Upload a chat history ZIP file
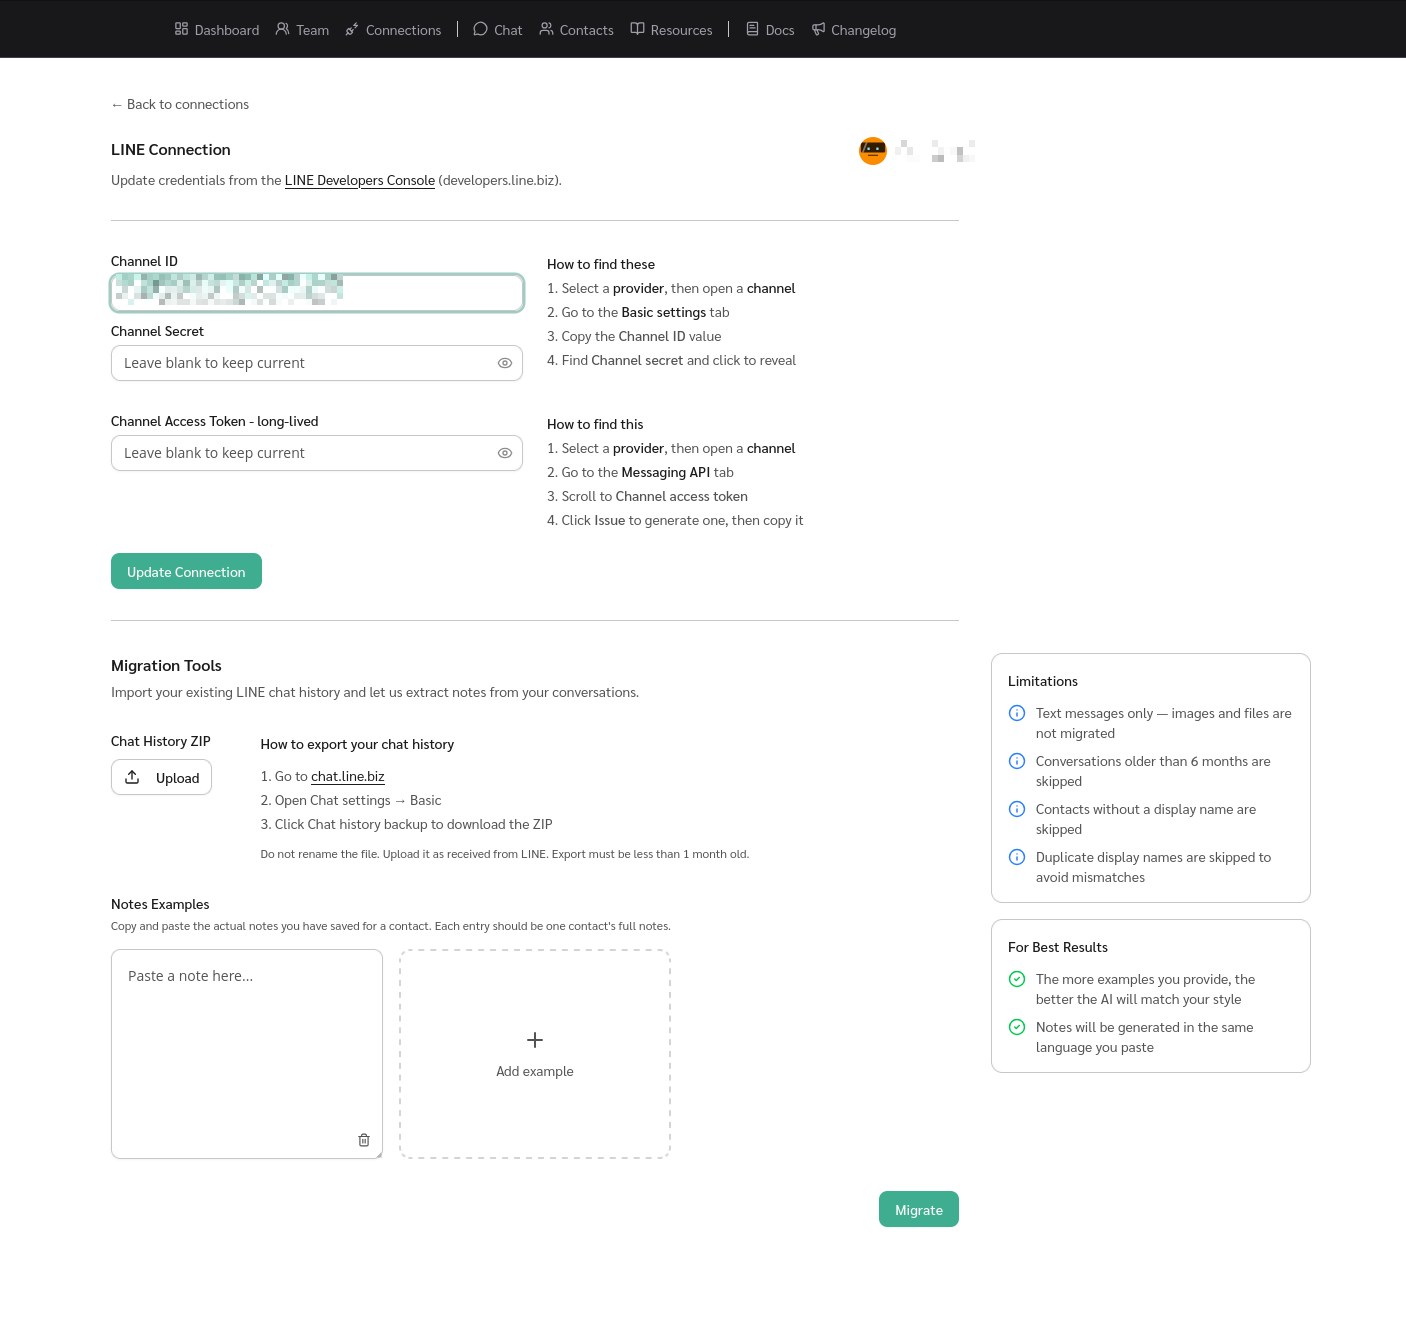This screenshot has width=1406, height=1334. [161, 777]
